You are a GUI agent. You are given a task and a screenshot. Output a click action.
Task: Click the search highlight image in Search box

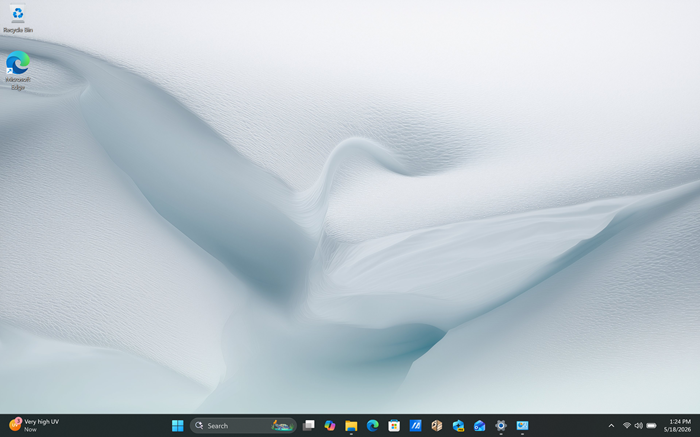(x=282, y=425)
